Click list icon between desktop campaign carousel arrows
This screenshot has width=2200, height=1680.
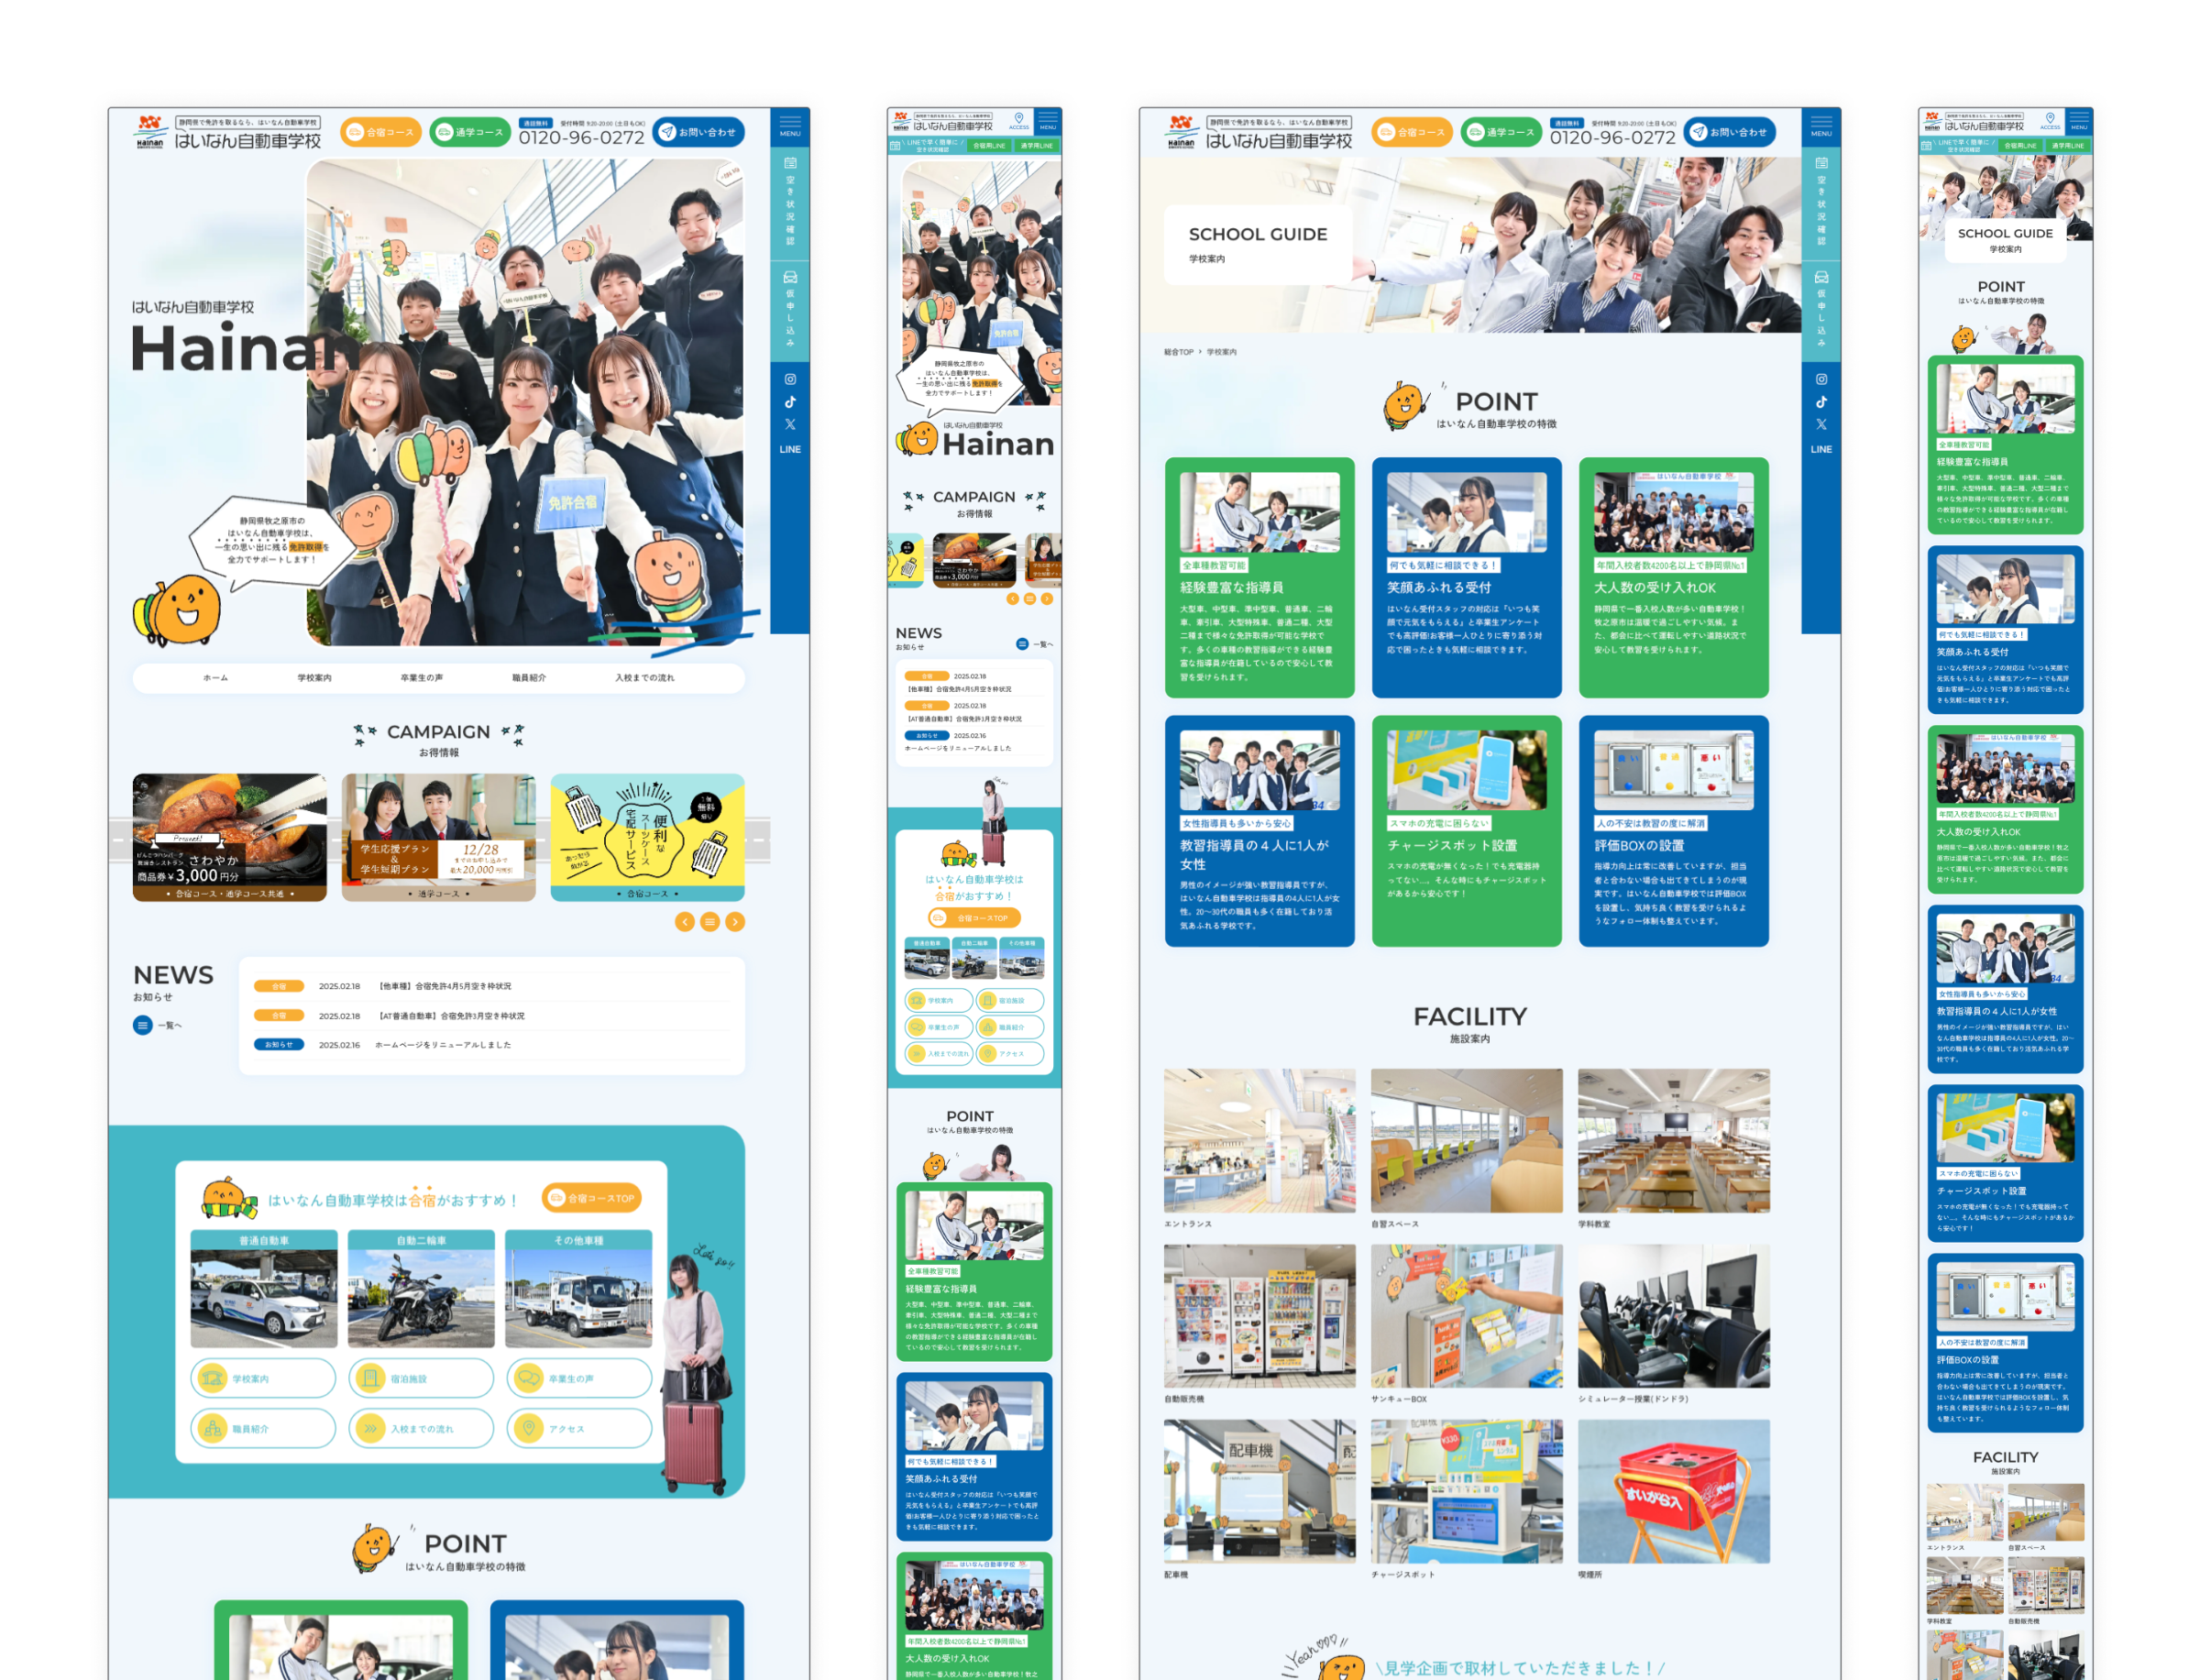(x=710, y=922)
